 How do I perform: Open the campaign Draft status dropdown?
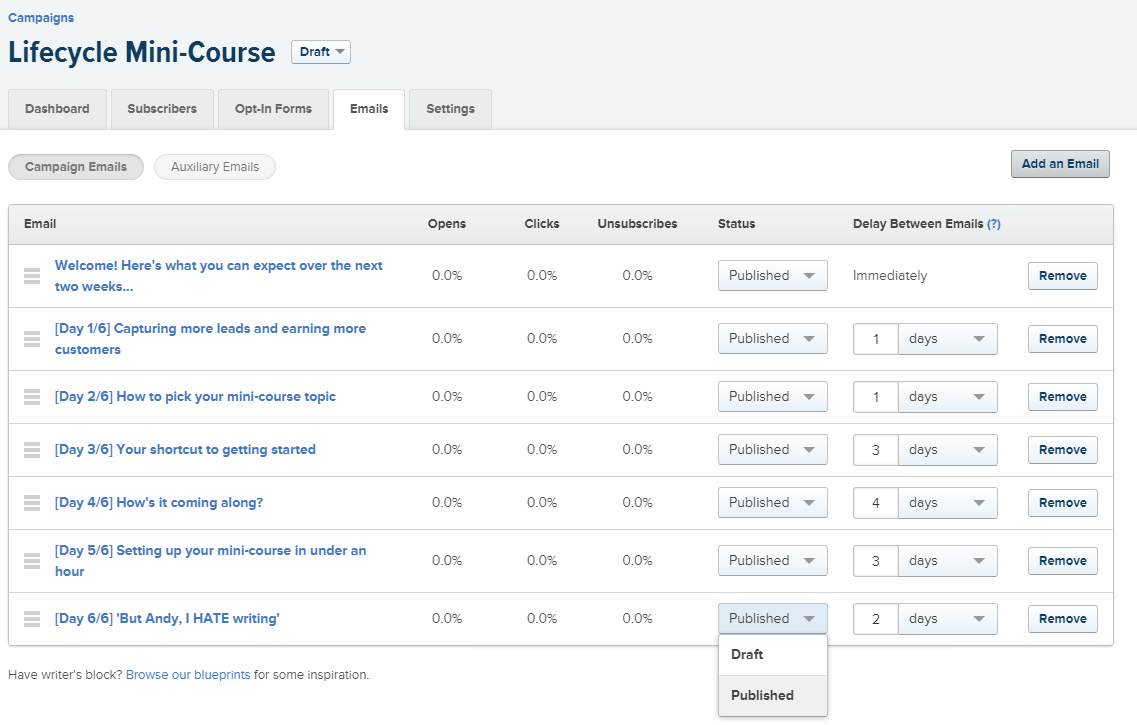point(321,52)
